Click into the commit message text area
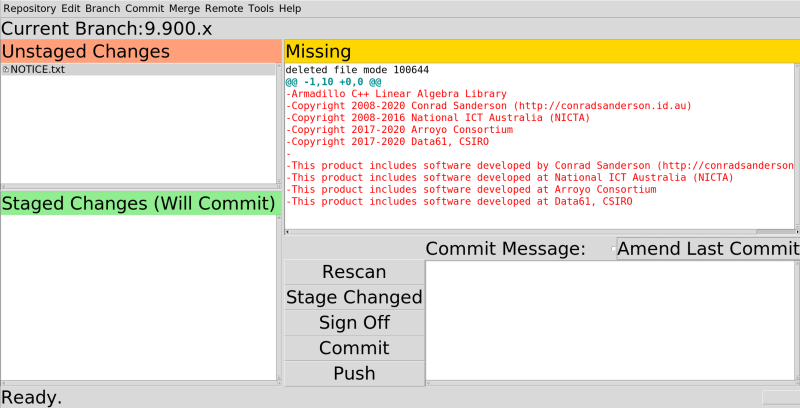800x408 pixels. tap(610, 321)
